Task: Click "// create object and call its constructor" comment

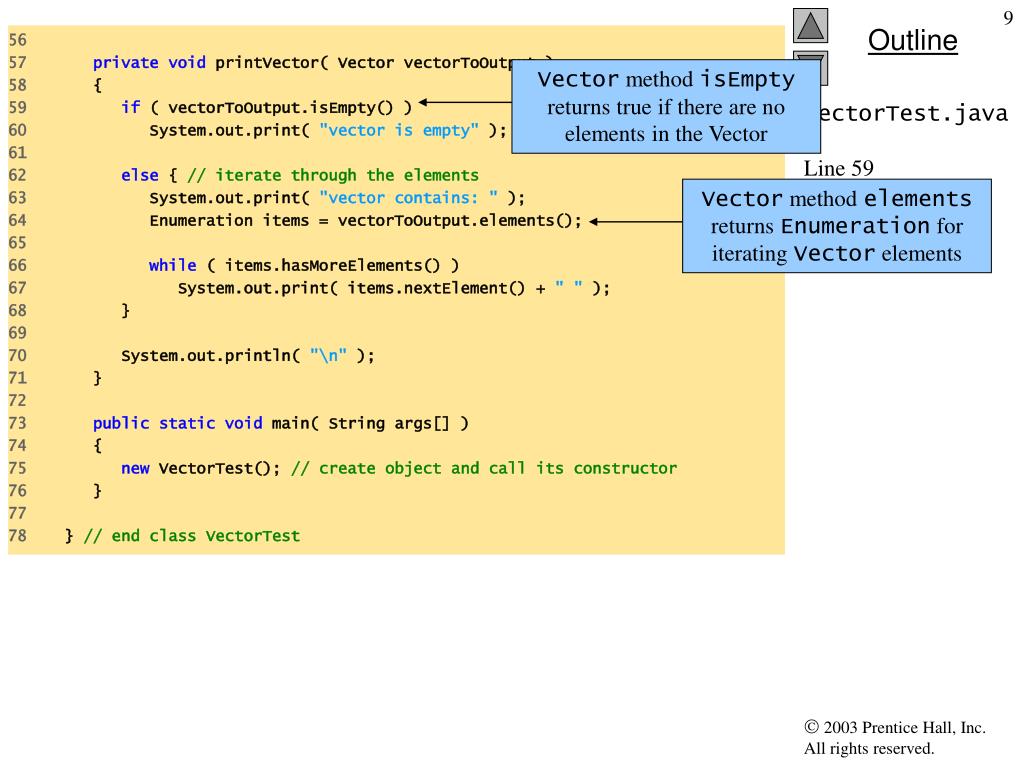Action: click(x=484, y=468)
